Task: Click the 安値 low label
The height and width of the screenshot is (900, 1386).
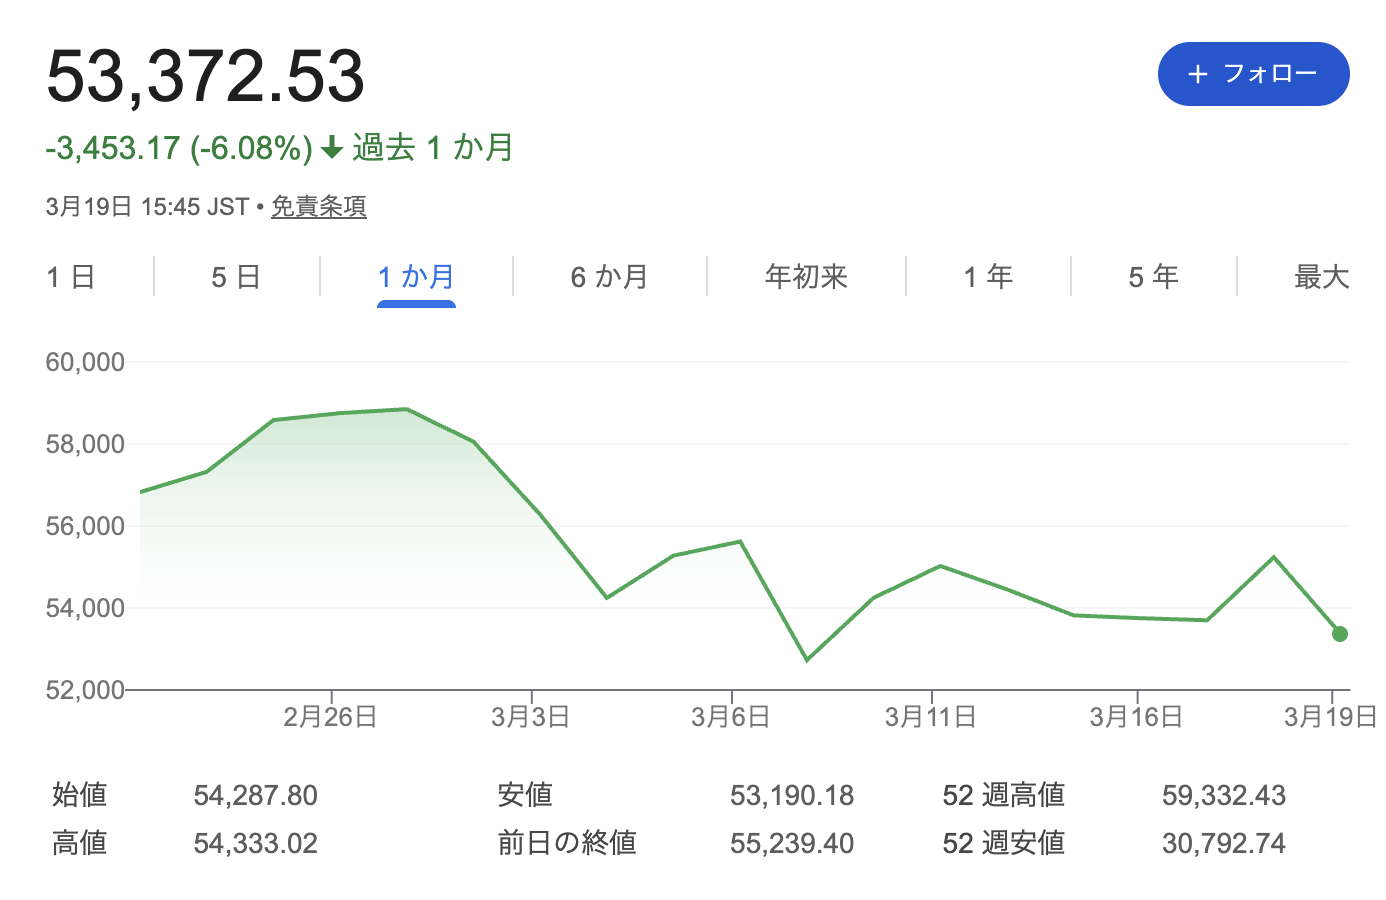Action: [525, 795]
